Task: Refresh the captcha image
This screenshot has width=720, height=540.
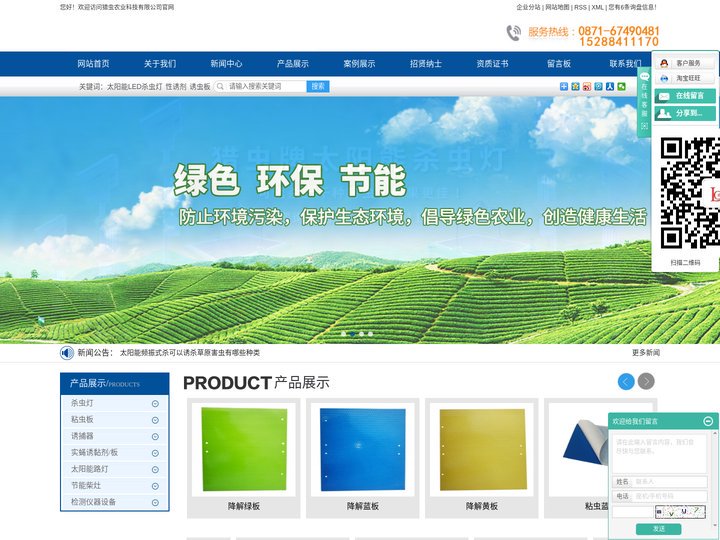Action: click(680, 512)
